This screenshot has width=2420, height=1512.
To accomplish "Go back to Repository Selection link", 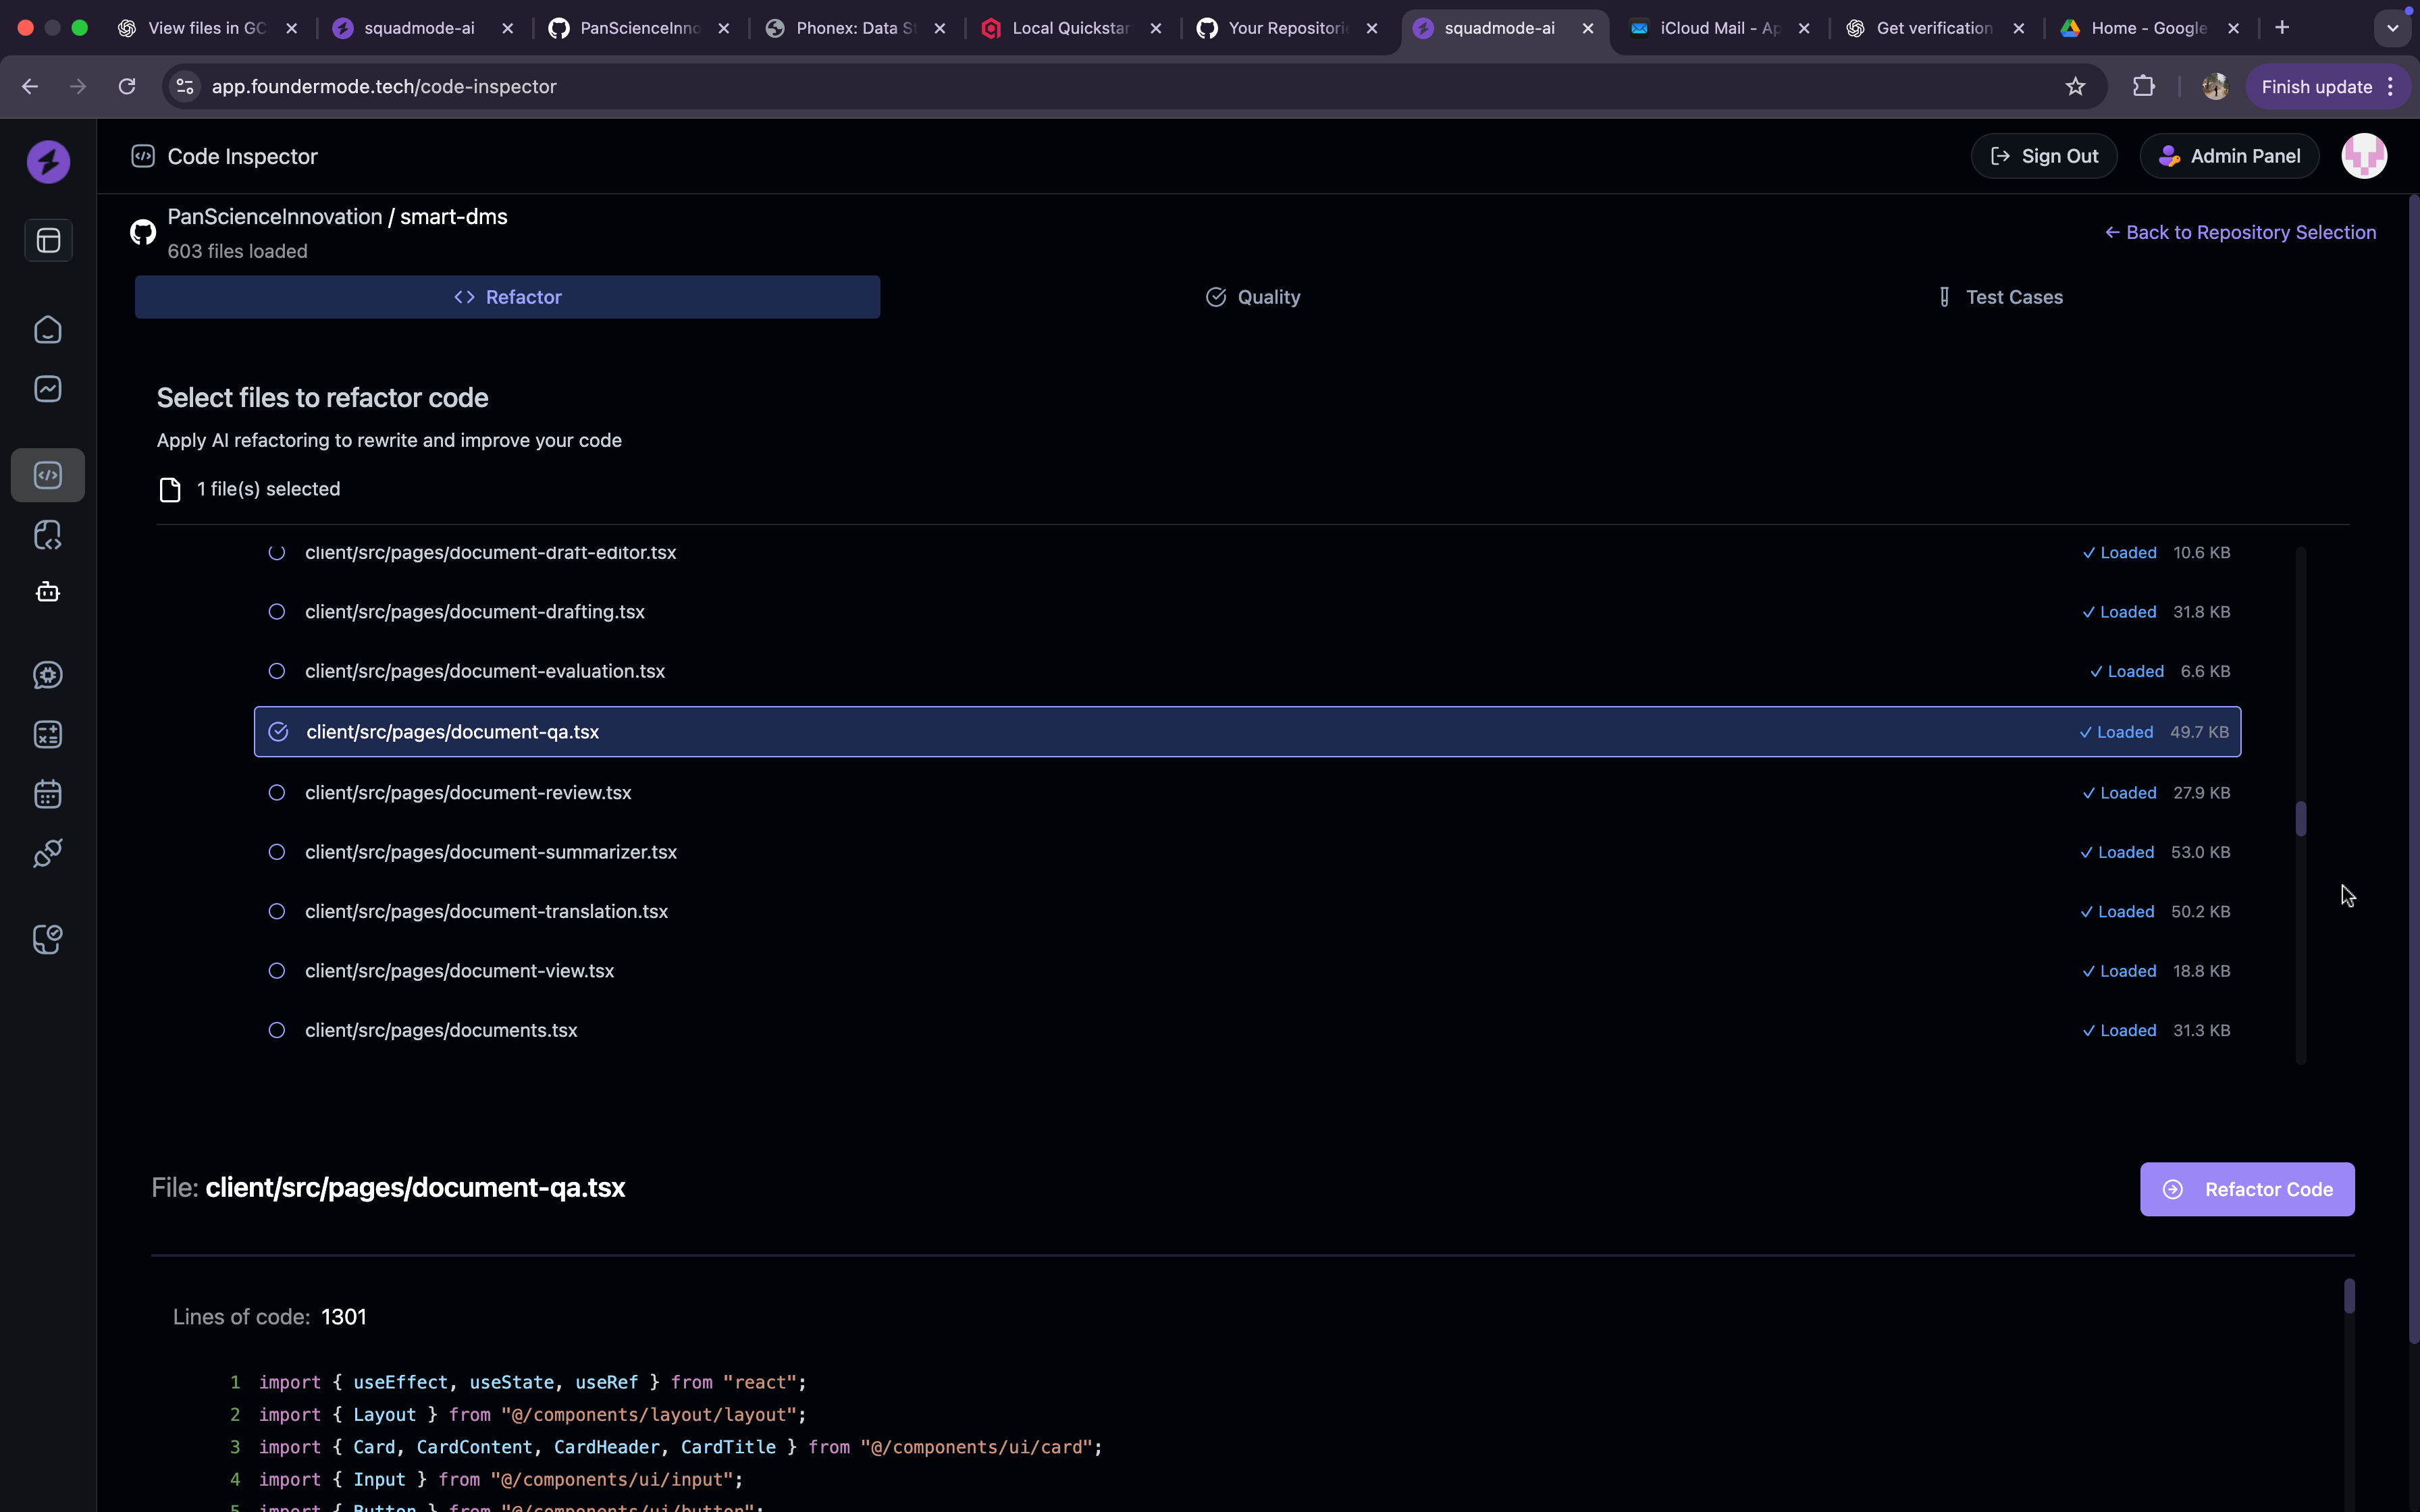I will click(2240, 232).
